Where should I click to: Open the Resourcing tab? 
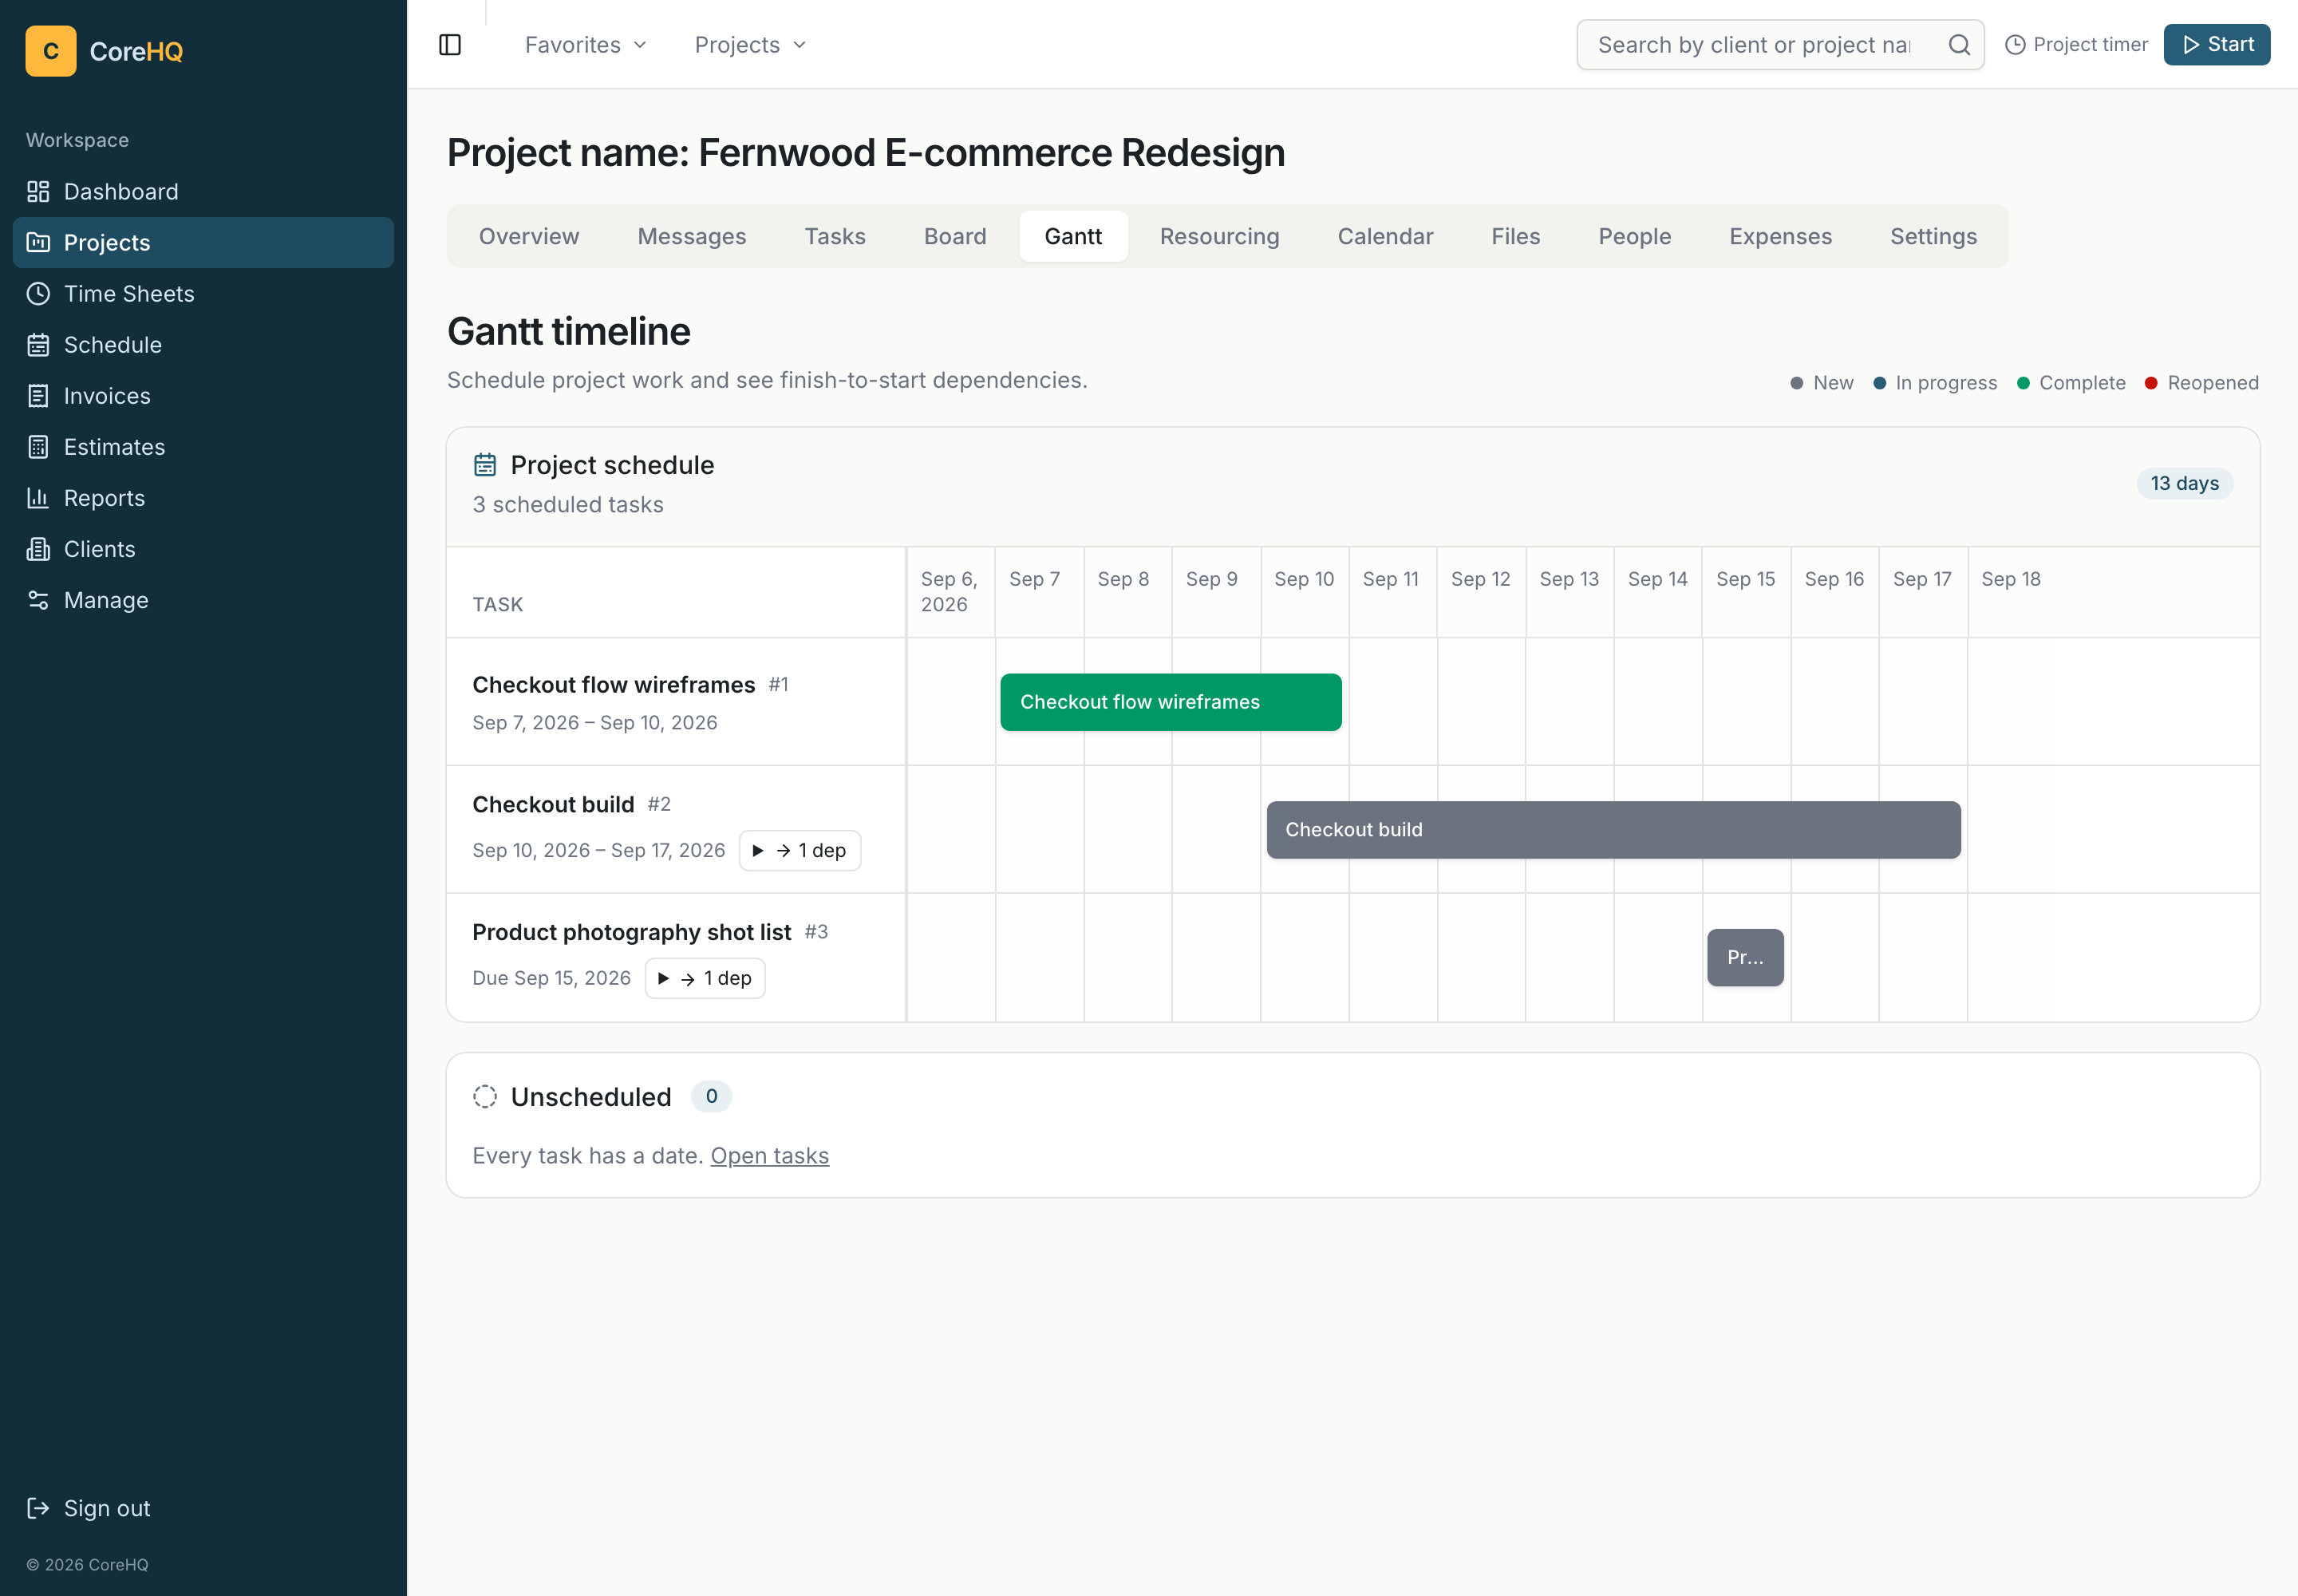[1219, 236]
